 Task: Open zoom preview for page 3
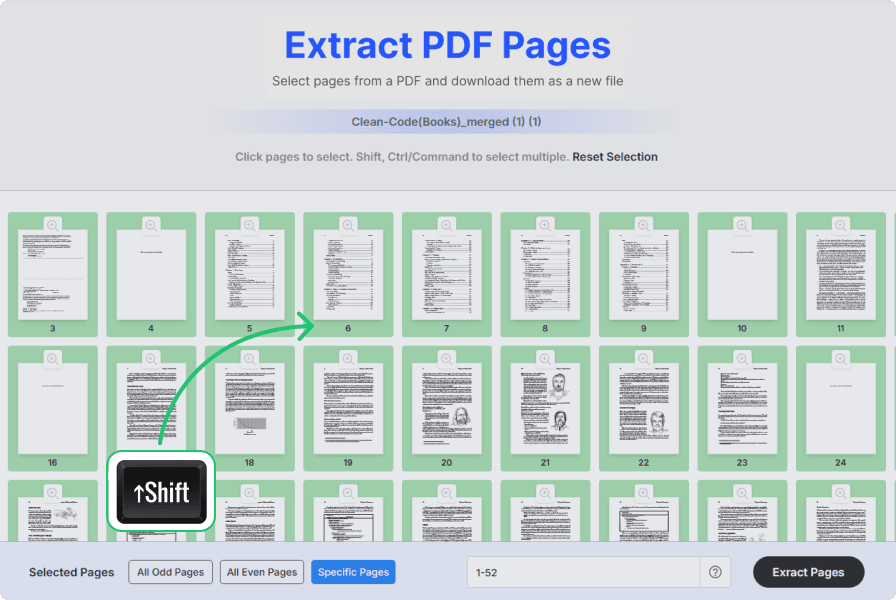52,224
